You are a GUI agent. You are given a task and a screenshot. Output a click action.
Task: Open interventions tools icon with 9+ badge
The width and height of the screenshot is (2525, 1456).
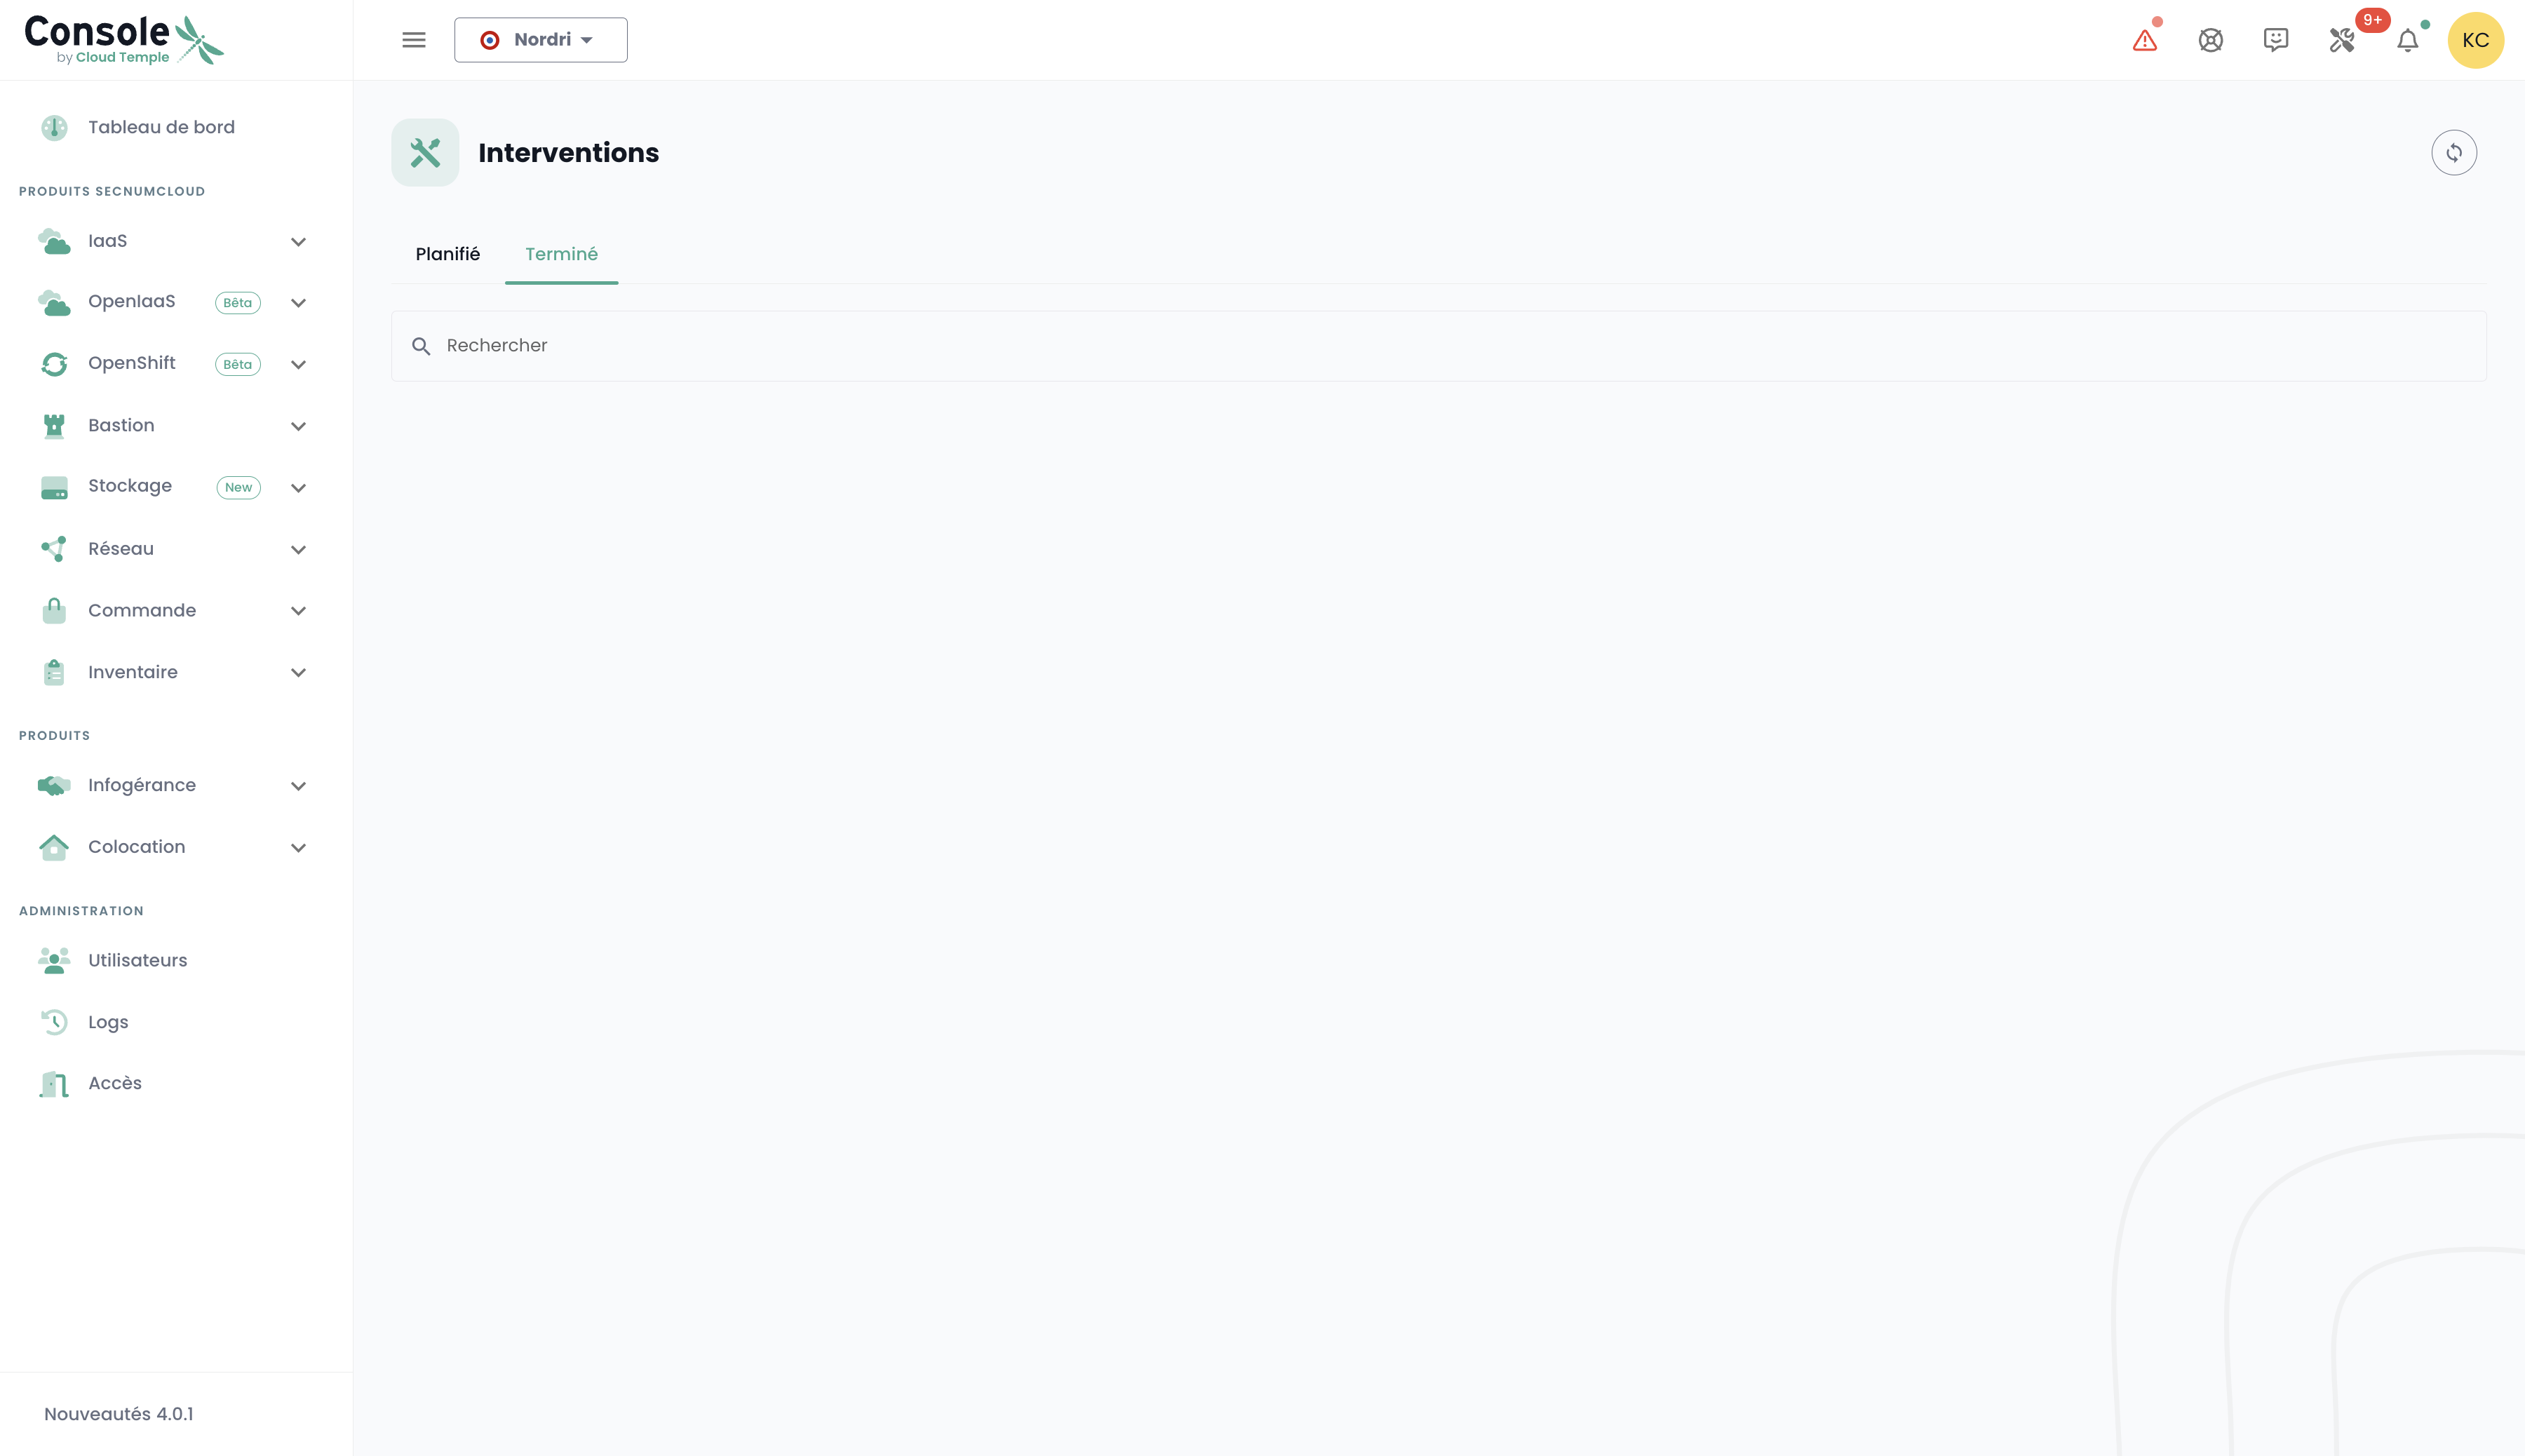coord(2342,41)
